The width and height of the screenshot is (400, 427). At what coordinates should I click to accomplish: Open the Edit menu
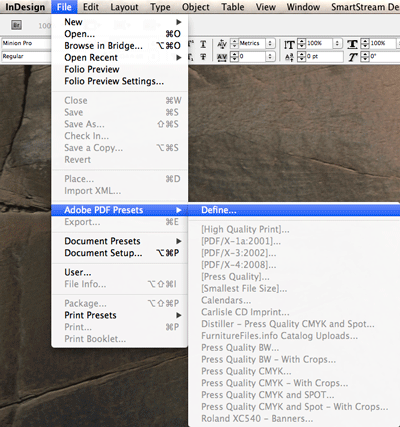coord(91,7)
